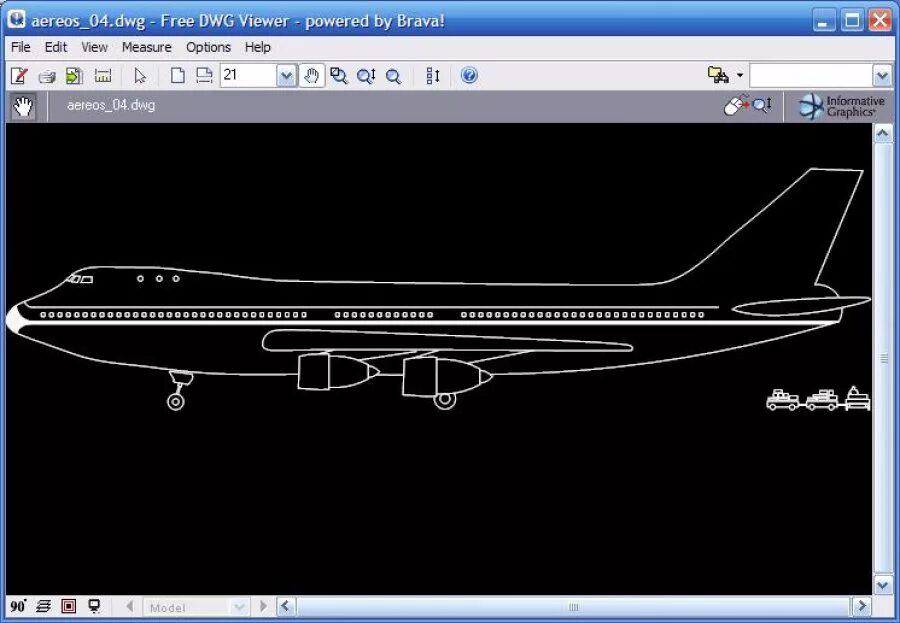900x623 pixels.
Task: Open the Measure menu
Action: click(146, 47)
